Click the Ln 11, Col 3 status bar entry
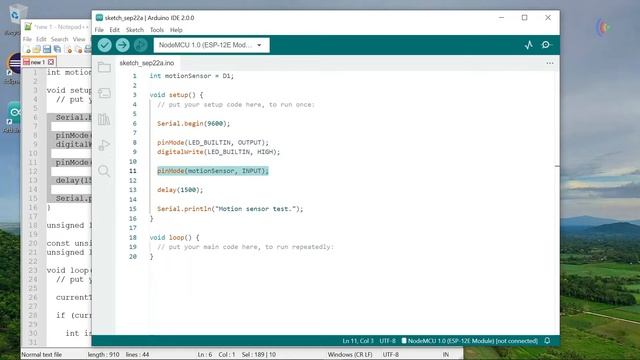 click(x=358, y=340)
